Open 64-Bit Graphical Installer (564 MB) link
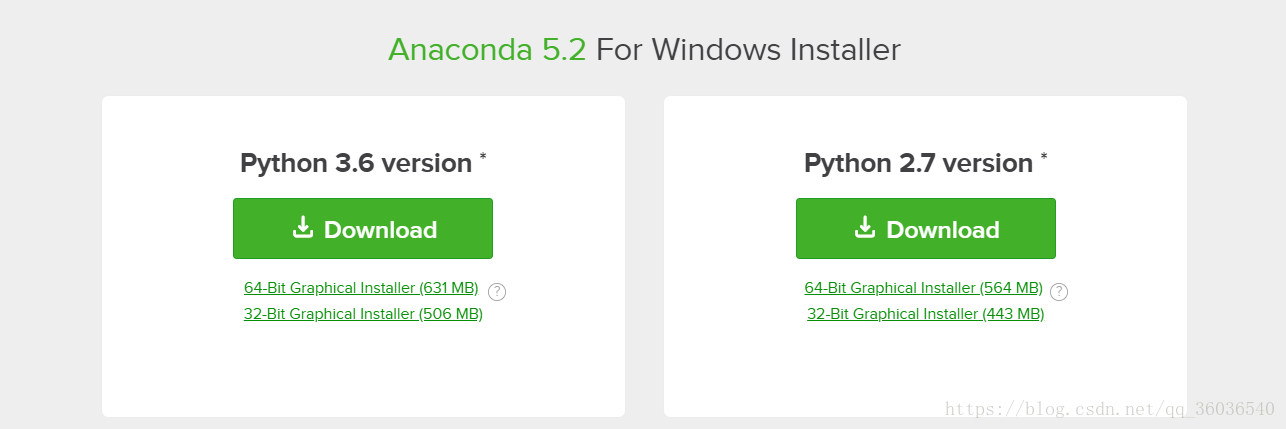This screenshot has width=1286, height=429. 923,288
